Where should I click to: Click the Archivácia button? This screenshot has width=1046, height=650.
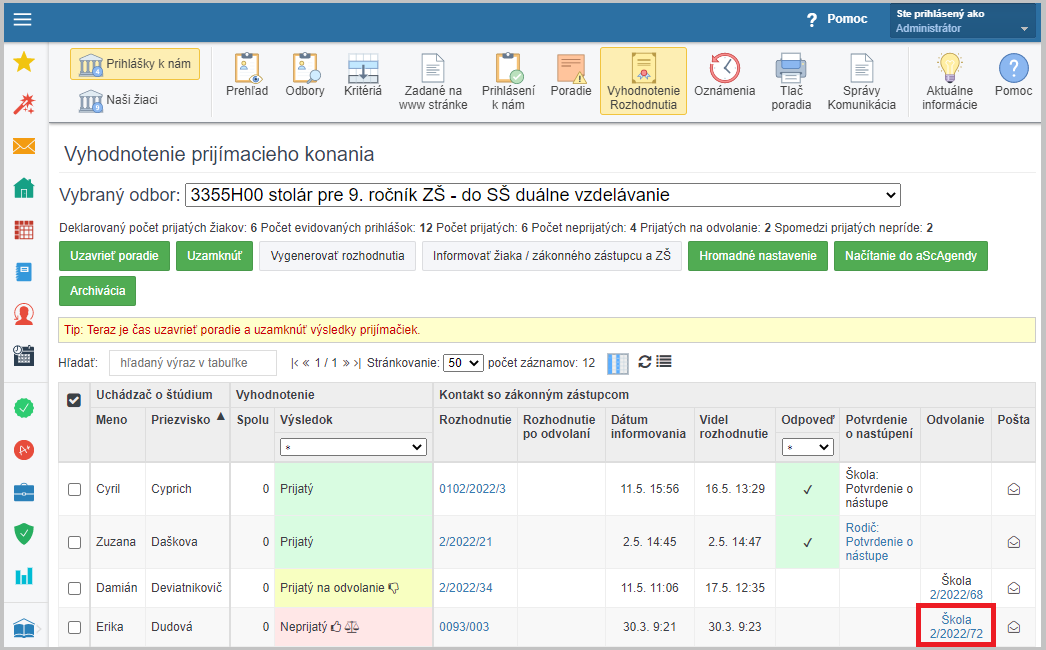97,291
